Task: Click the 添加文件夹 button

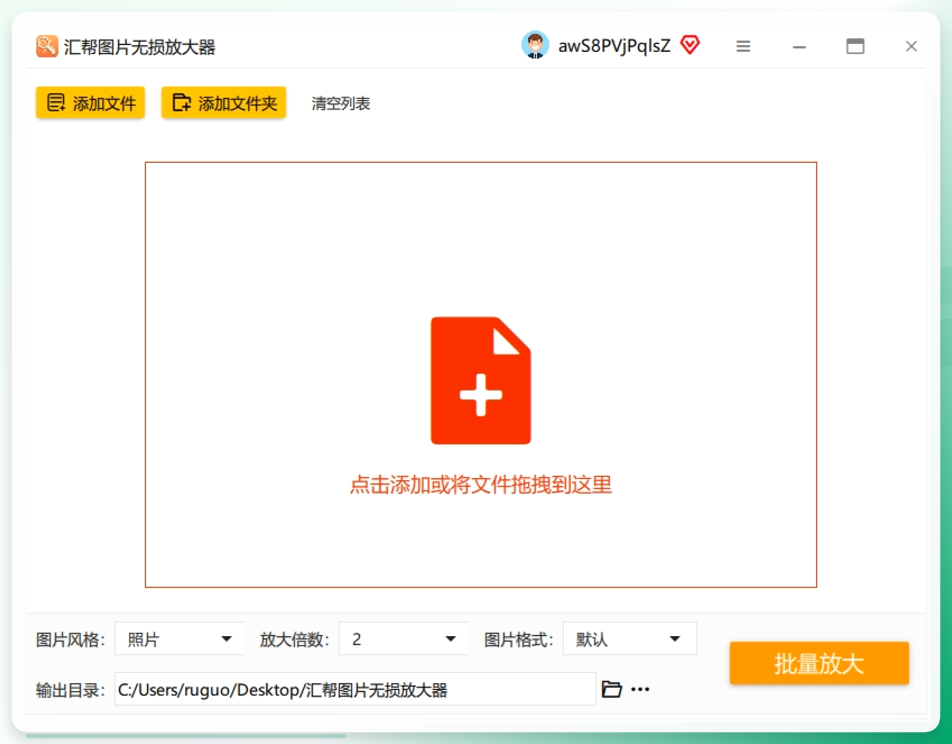Action: coord(223,103)
